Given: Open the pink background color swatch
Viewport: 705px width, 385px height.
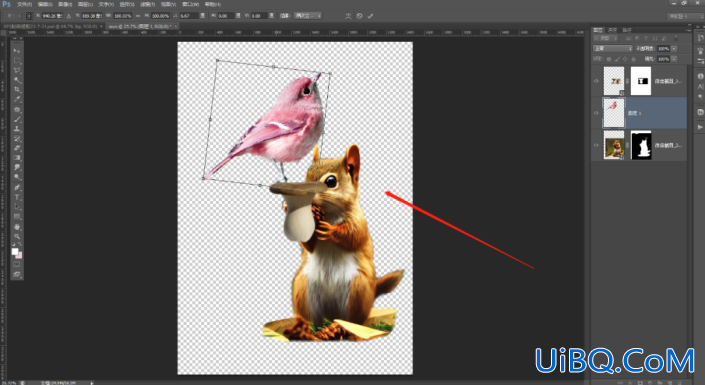Looking at the screenshot, I should tap(20, 255).
